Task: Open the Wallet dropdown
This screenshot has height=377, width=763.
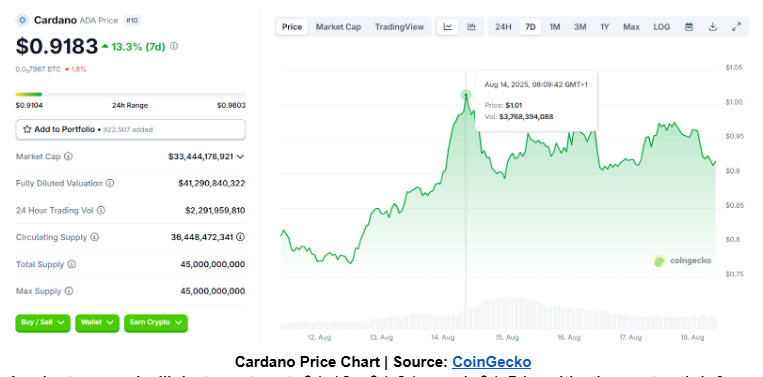Action: 97,323
